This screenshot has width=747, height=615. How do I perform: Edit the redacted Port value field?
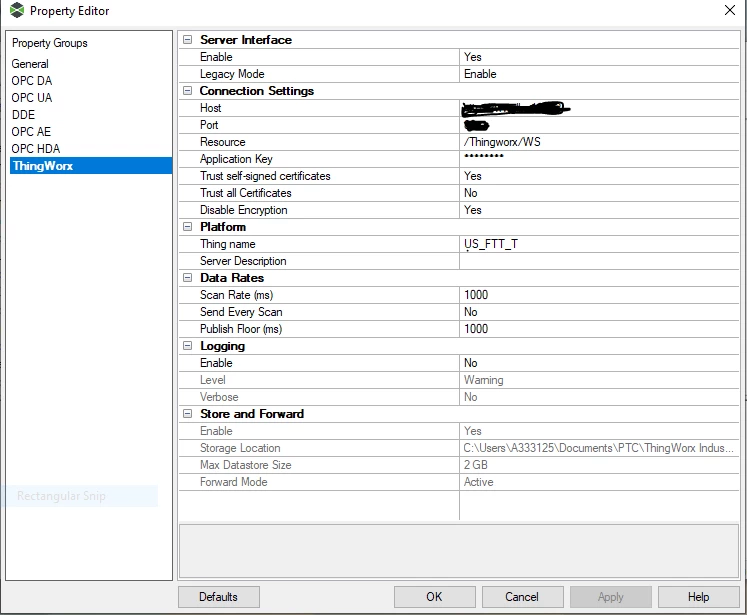click(599, 125)
